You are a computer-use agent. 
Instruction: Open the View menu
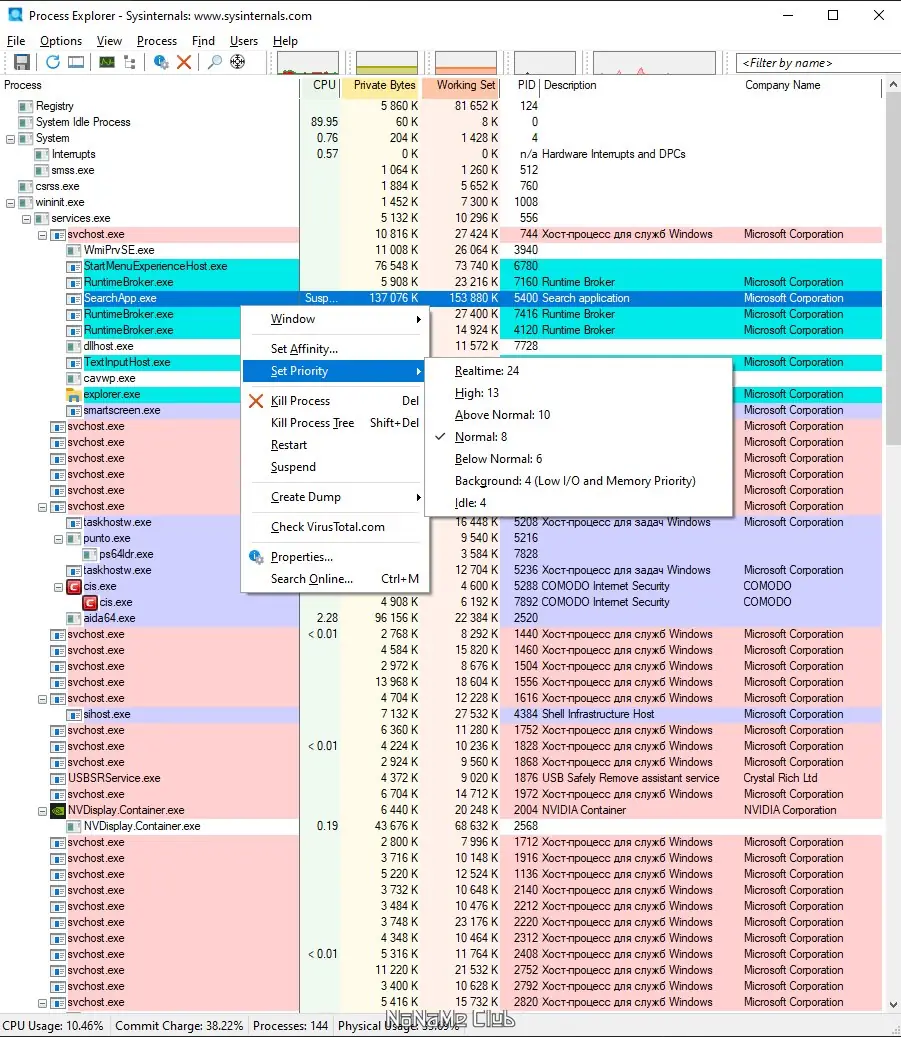pos(109,41)
